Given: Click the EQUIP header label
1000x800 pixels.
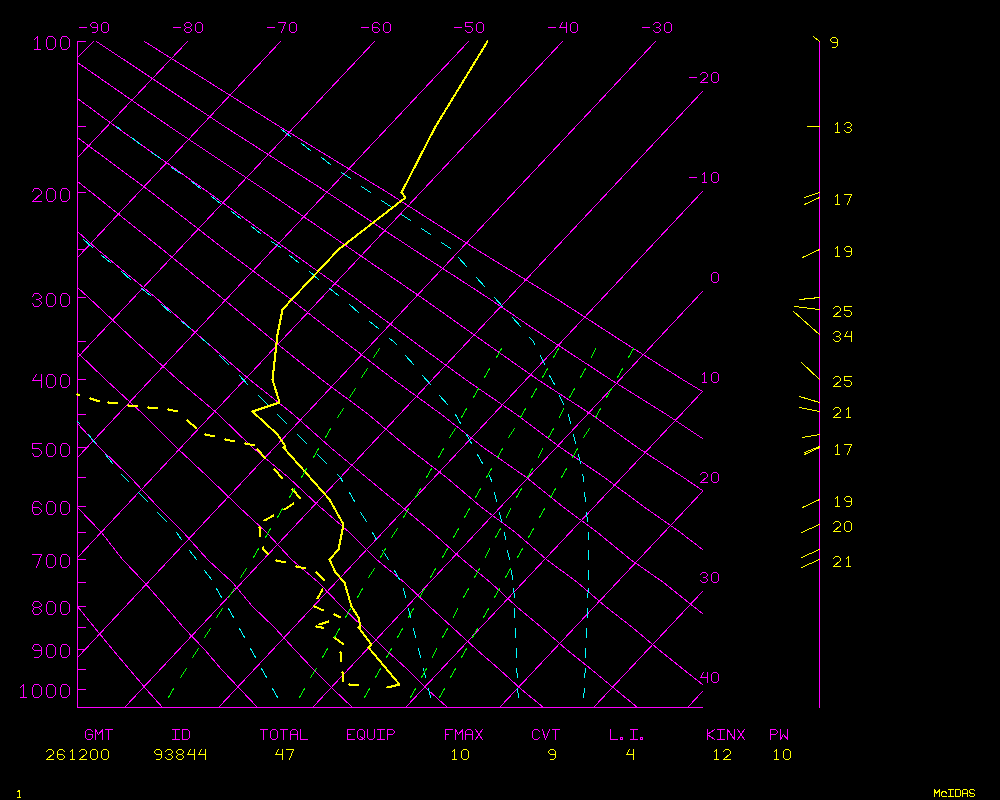Looking at the screenshot, I should coord(371,735).
